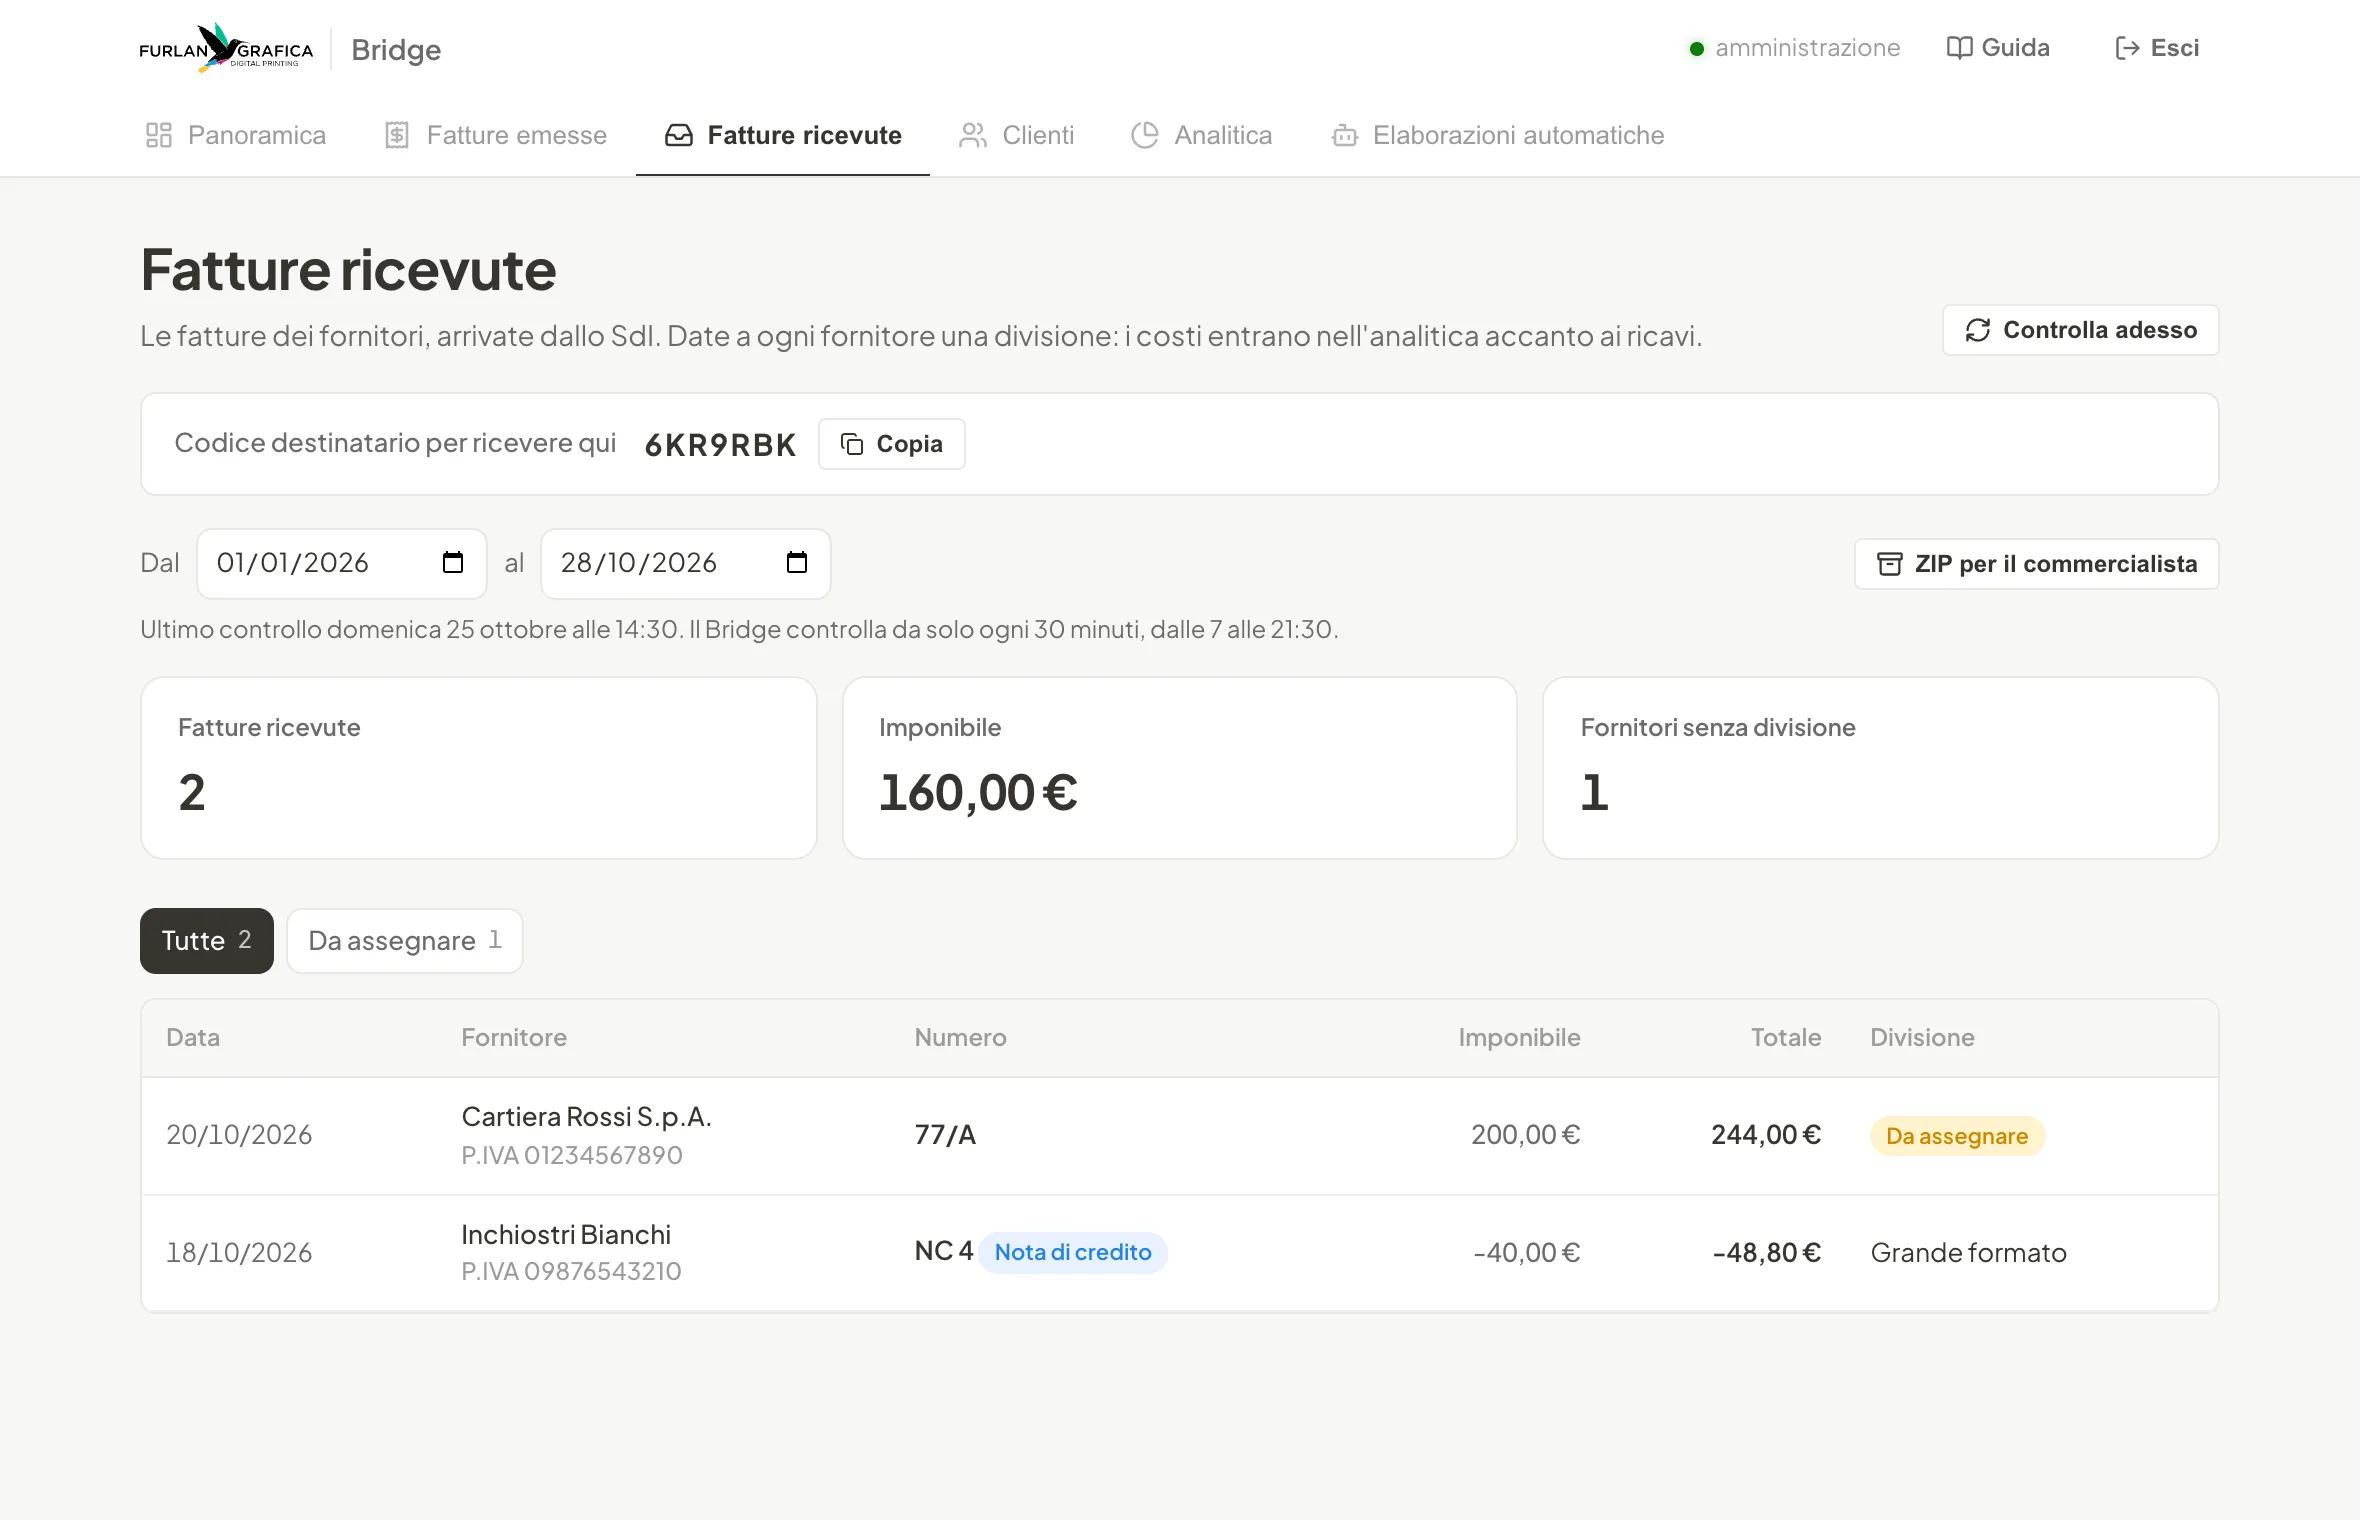2360x1520 pixels.
Task: Click the amministrazione user status
Action: (x=1795, y=48)
